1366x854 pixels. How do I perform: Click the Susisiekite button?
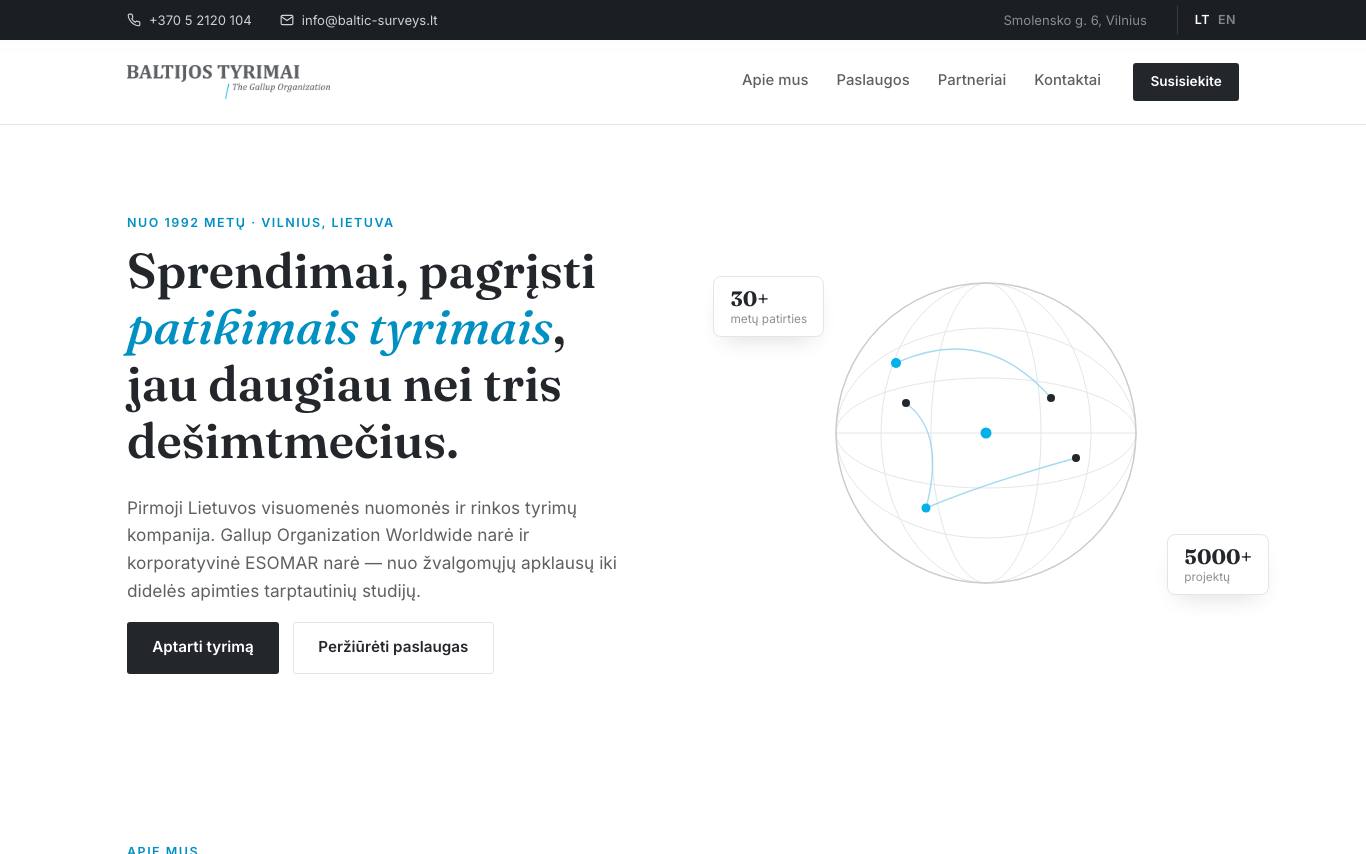click(1186, 82)
